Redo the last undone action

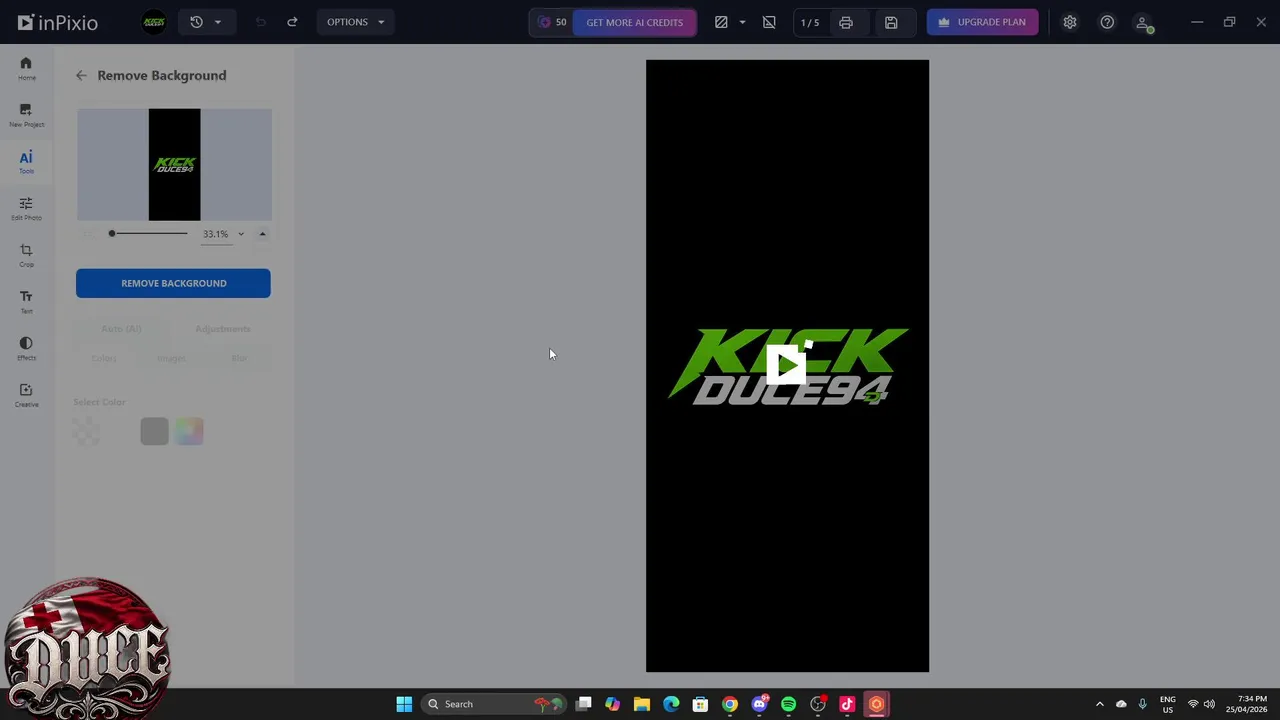292,22
